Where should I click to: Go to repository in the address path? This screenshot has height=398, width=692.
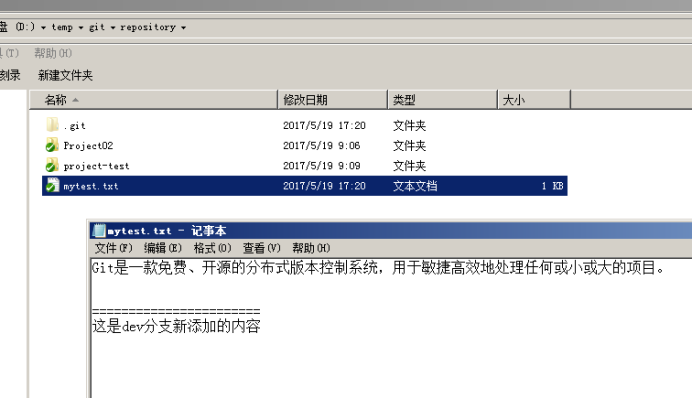[147, 27]
